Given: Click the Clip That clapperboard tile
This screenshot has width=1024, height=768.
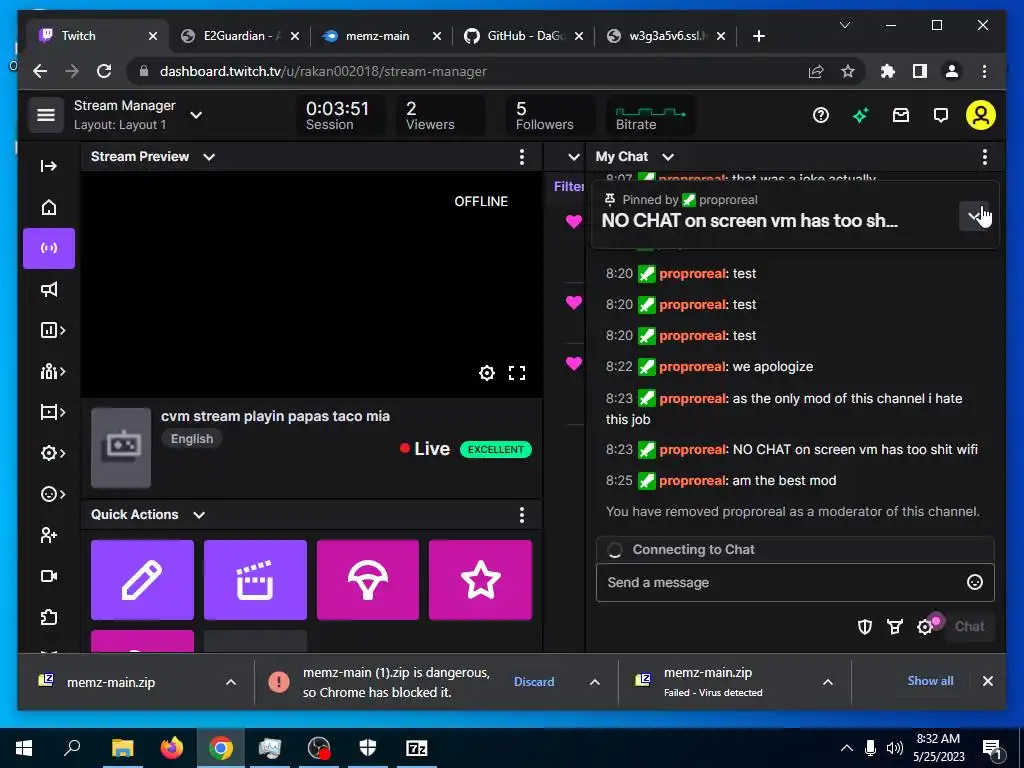Looking at the screenshot, I should 255,580.
